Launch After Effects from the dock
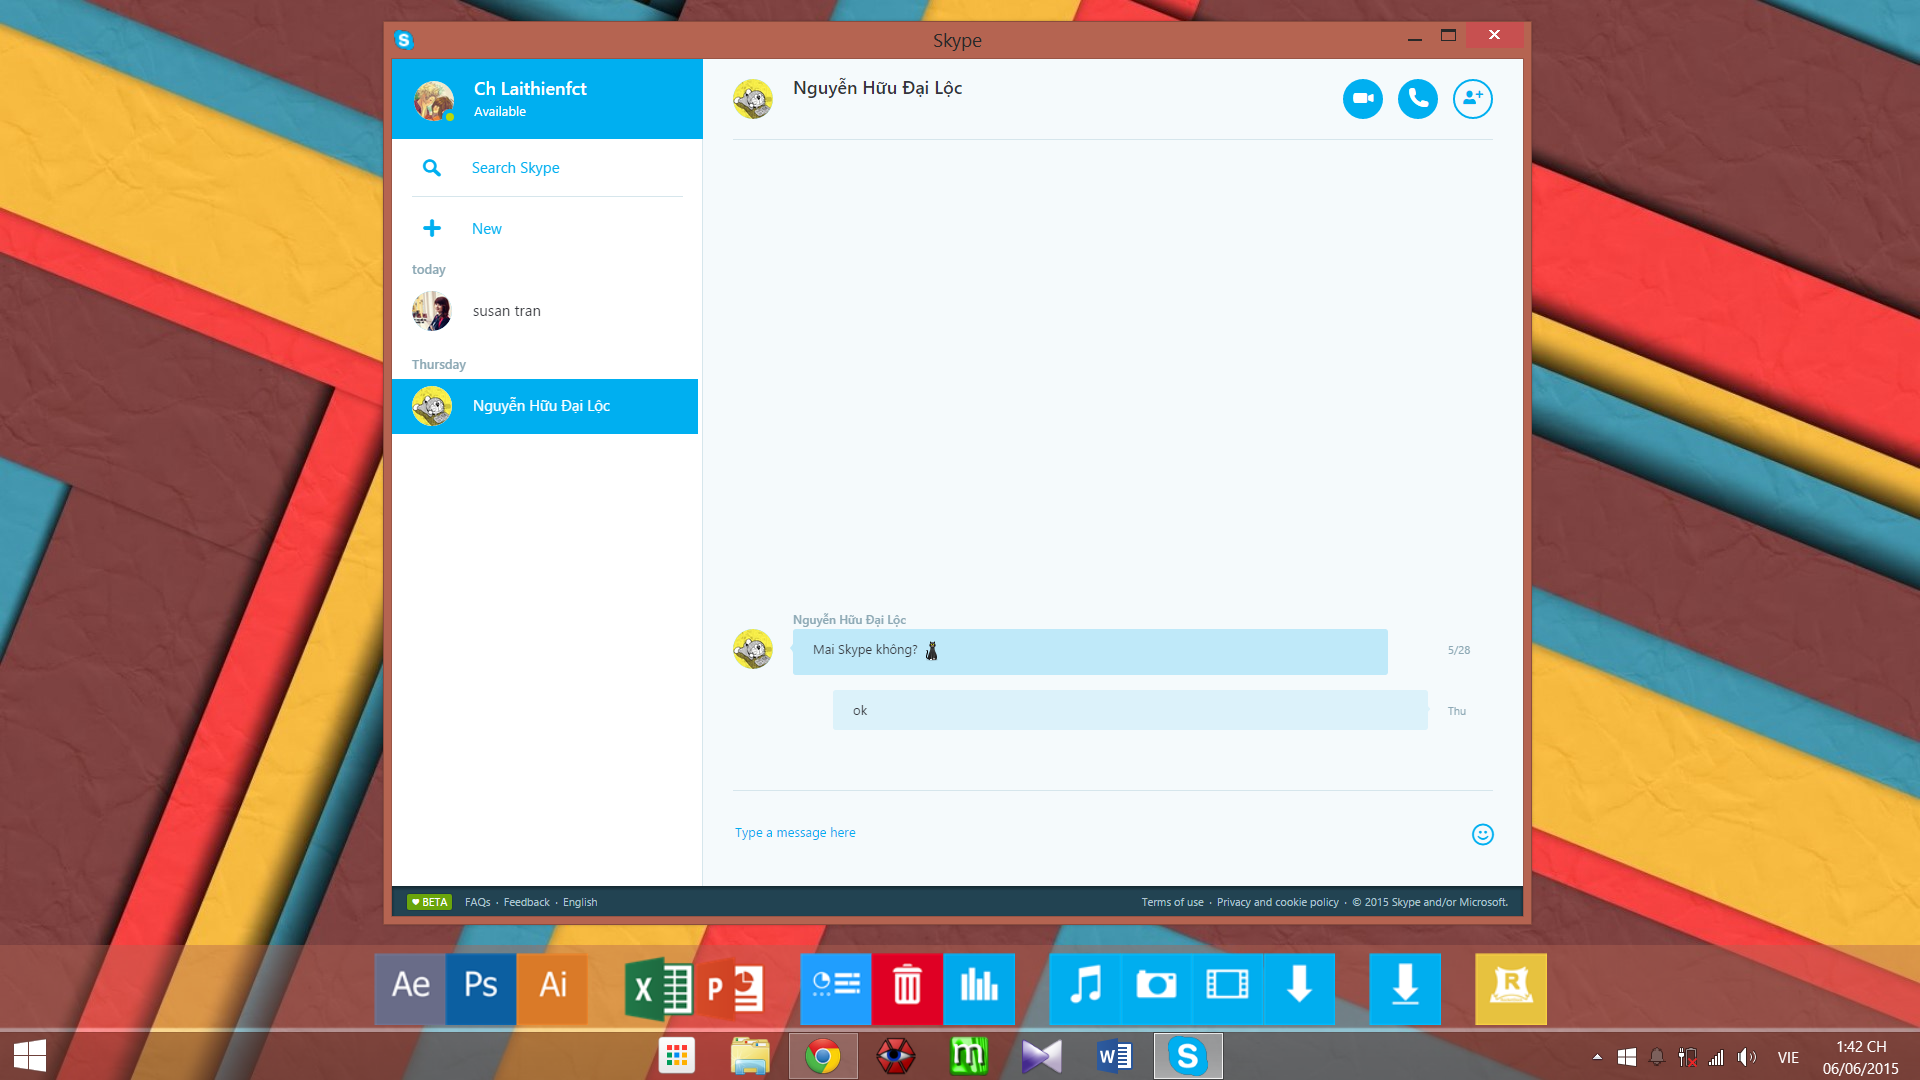 point(410,988)
